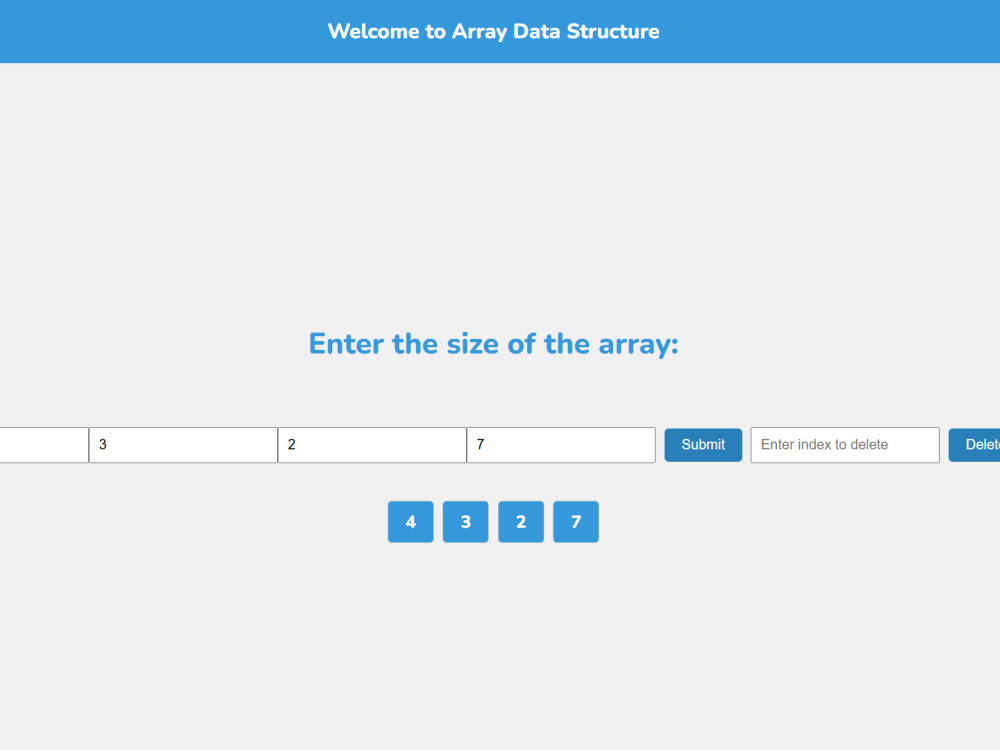The height and width of the screenshot is (750, 1000).
Task: Click the input field containing 3
Action: pyautogui.click(x=183, y=445)
